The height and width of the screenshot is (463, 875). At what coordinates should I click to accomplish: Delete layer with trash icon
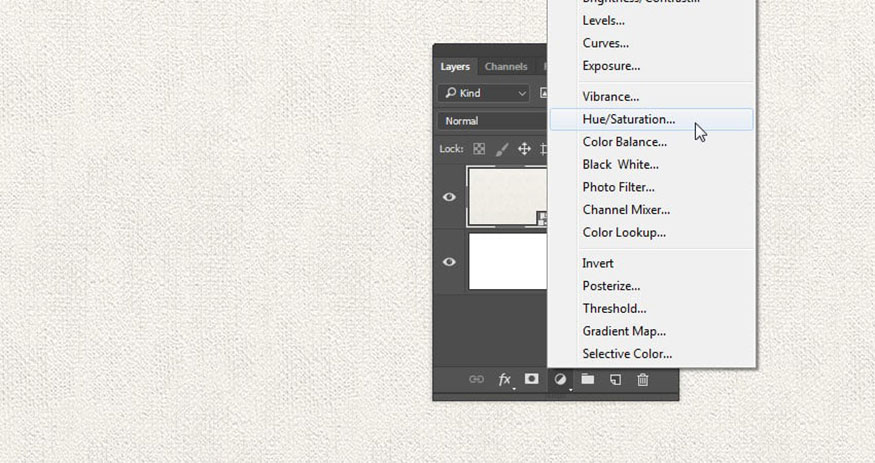click(x=643, y=379)
